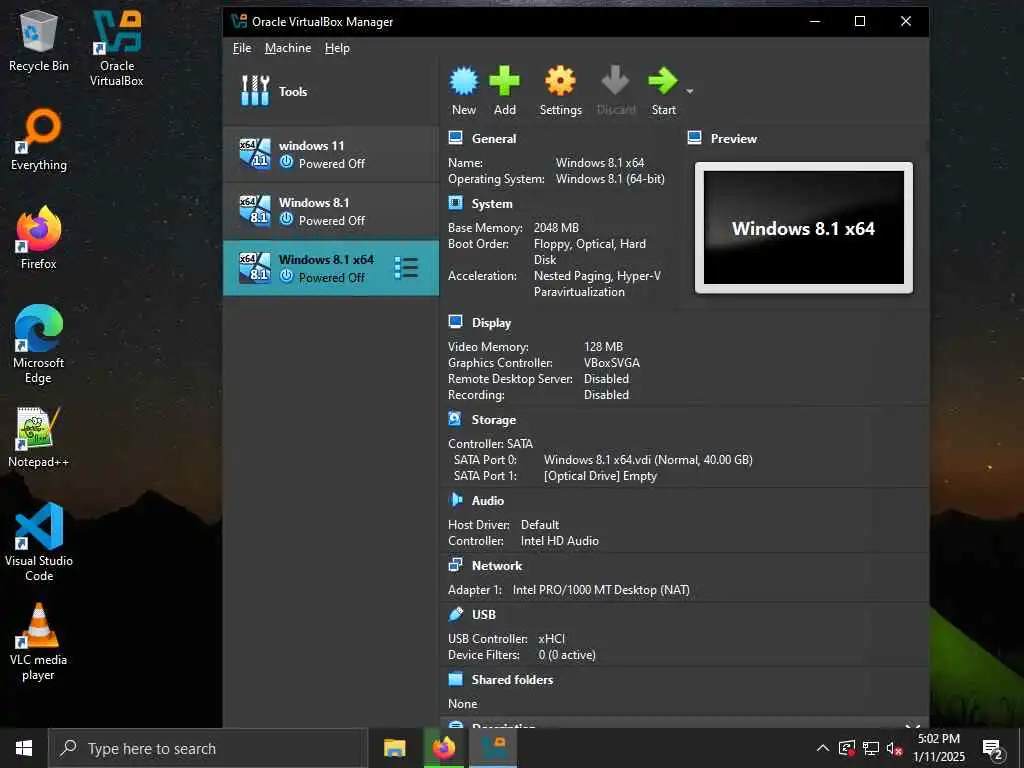Maximize the VirtualBox Manager window
The width and height of the screenshot is (1024, 768).
point(860,22)
